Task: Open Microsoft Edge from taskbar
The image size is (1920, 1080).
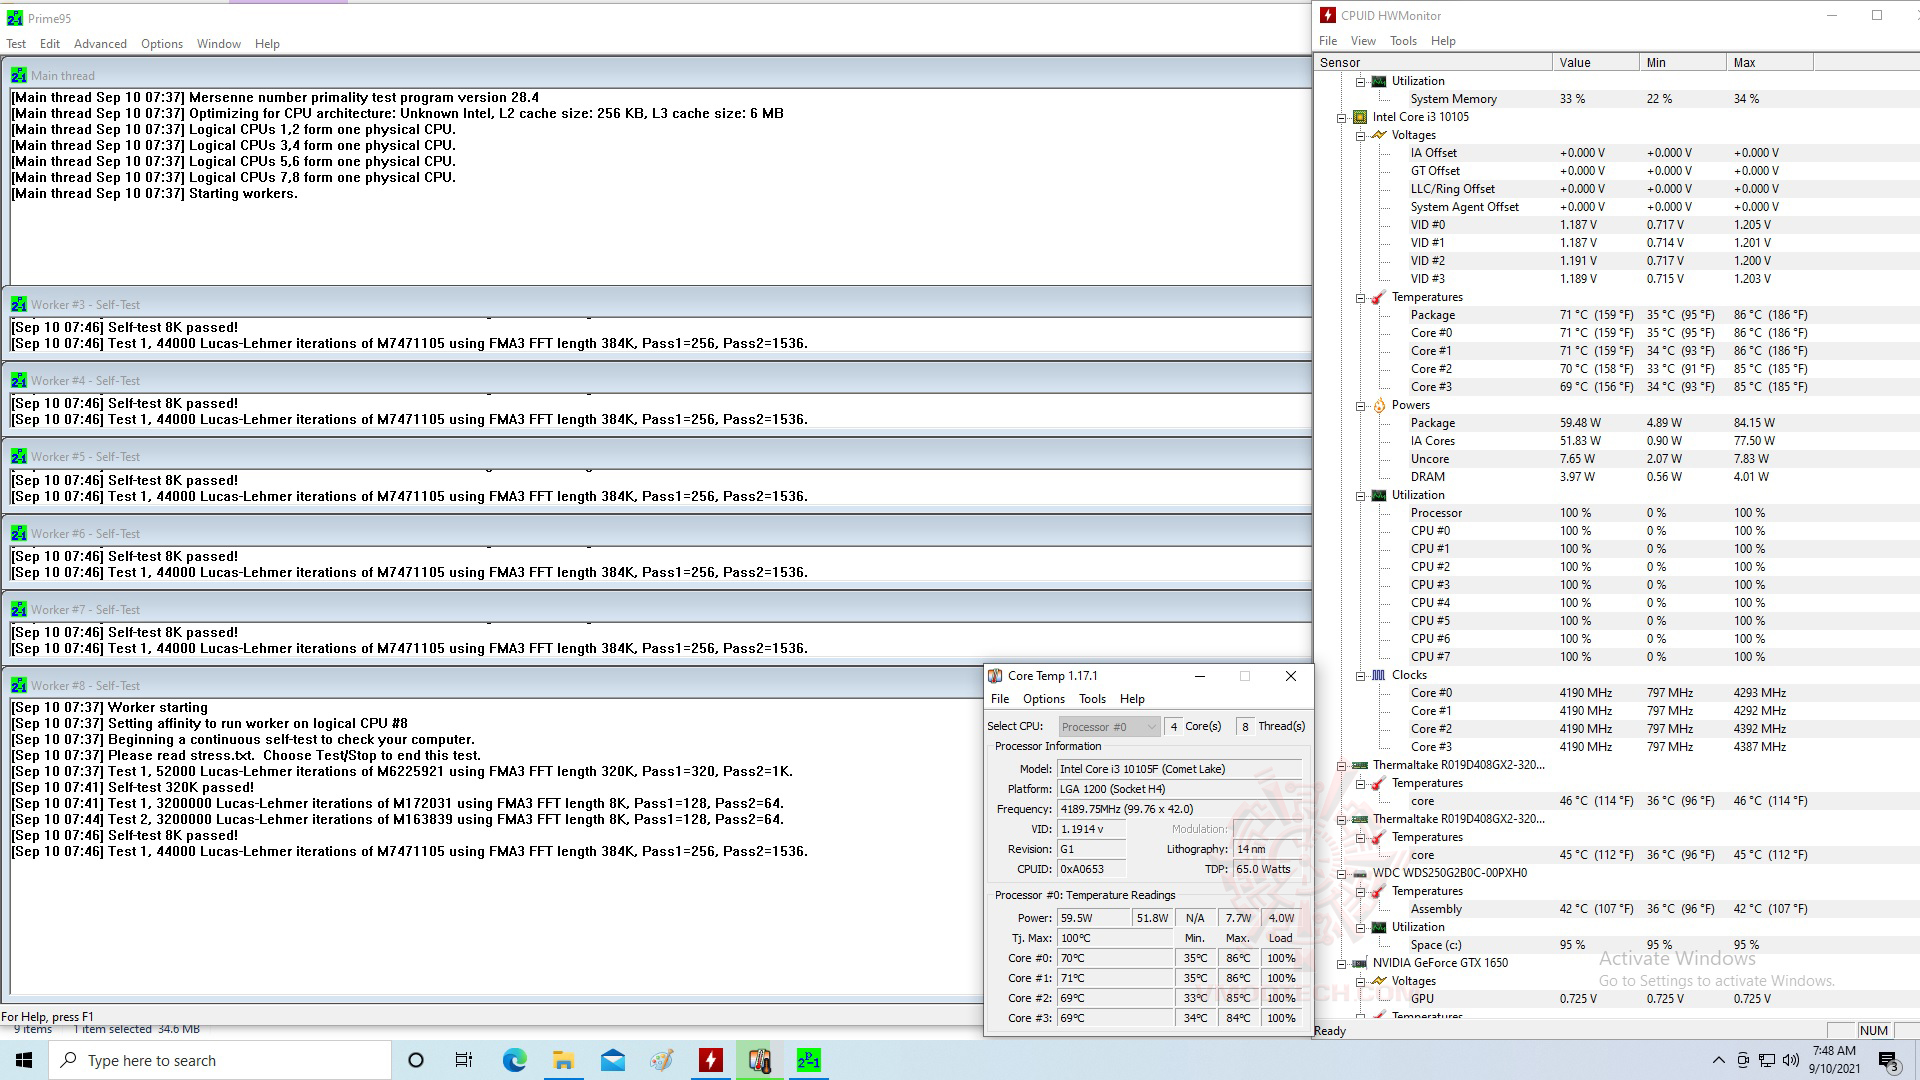Action: 514,1060
